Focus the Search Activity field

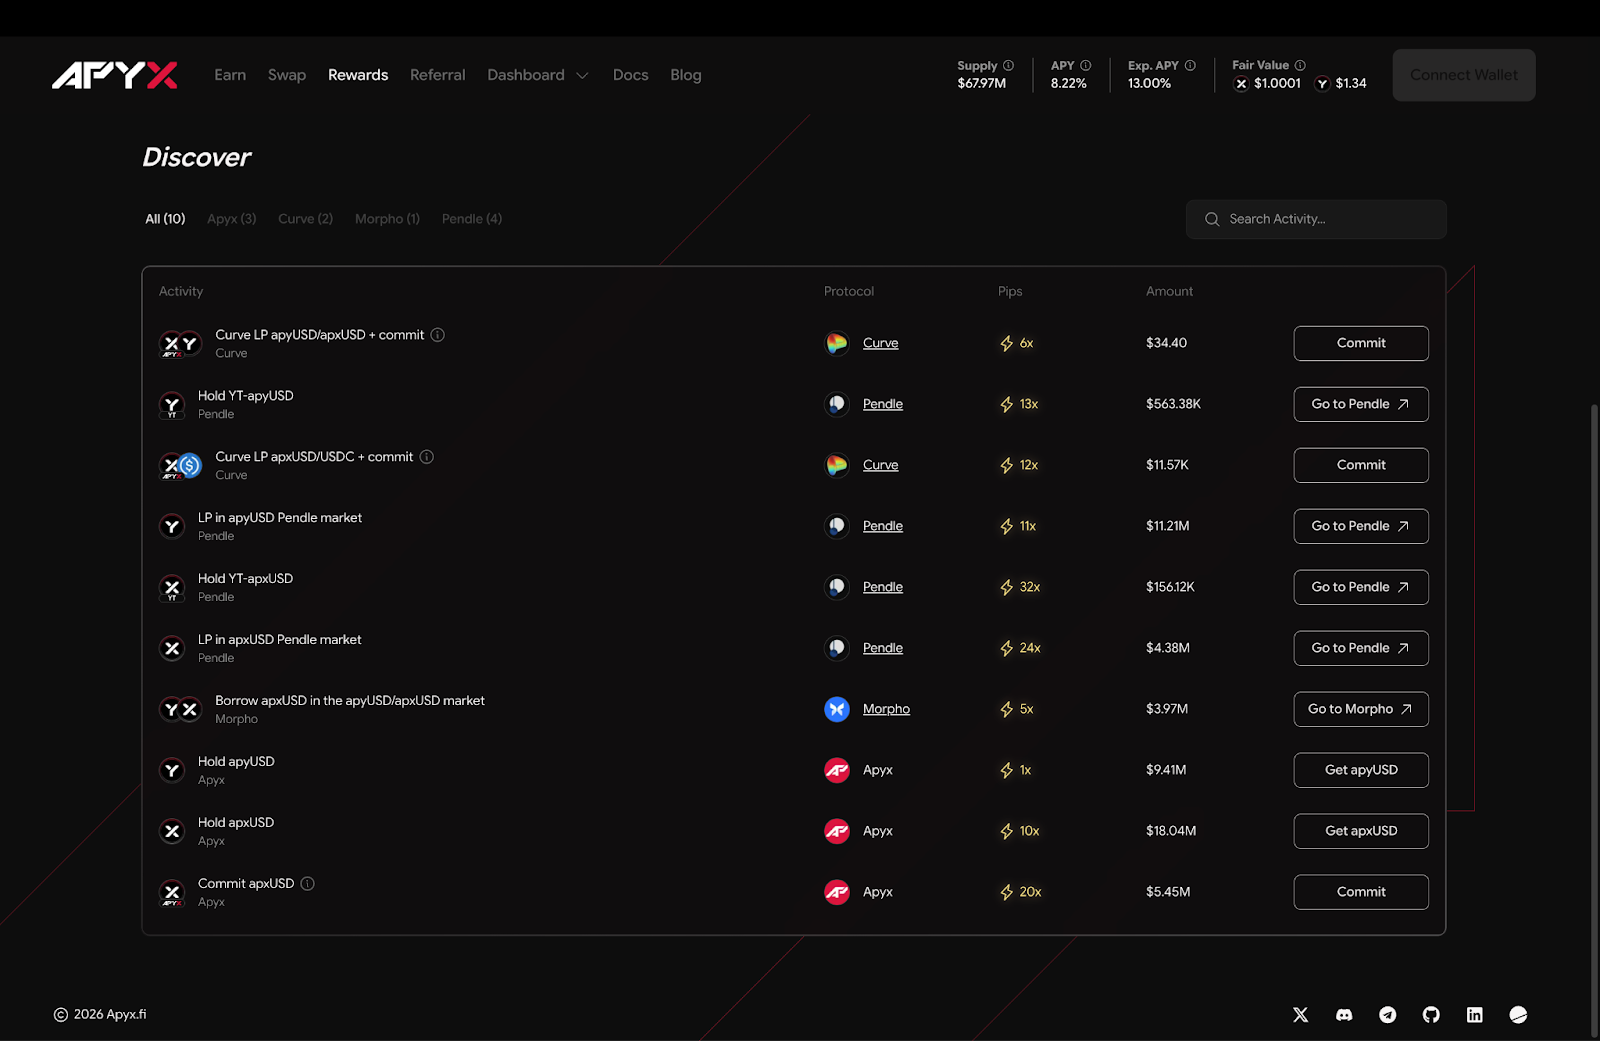click(1316, 219)
